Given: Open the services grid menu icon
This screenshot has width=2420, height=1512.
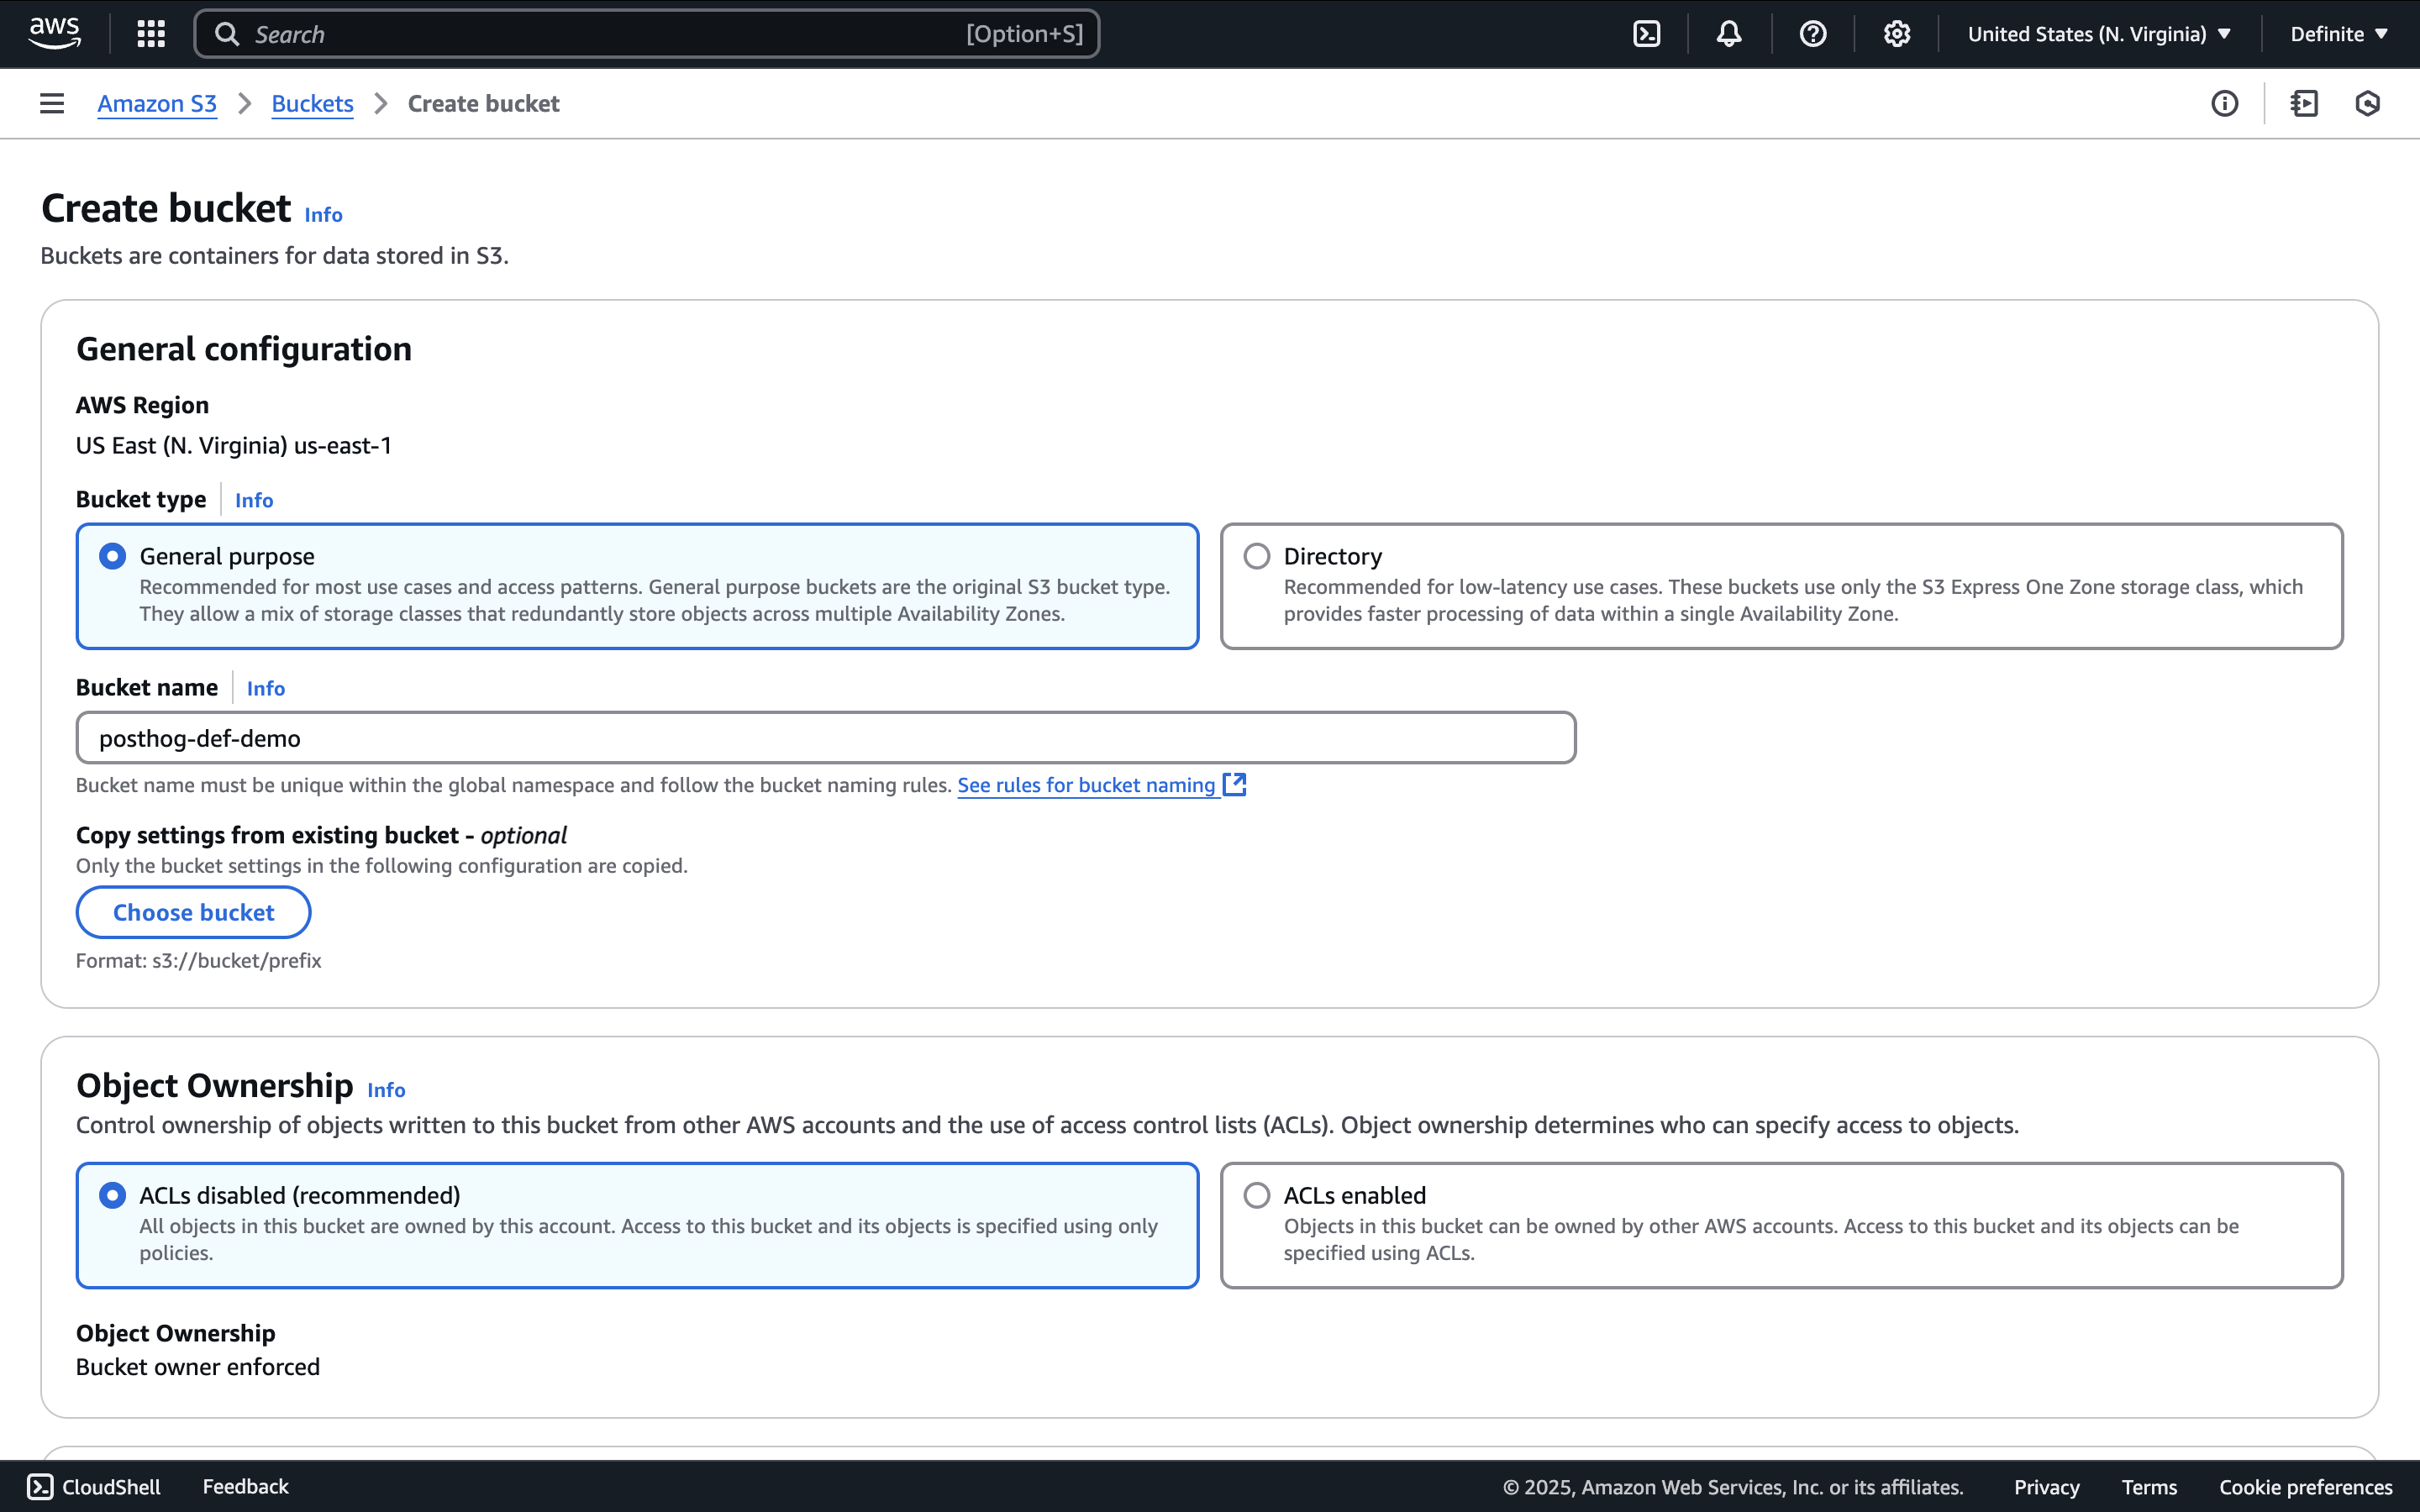Looking at the screenshot, I should click(151, 34).
